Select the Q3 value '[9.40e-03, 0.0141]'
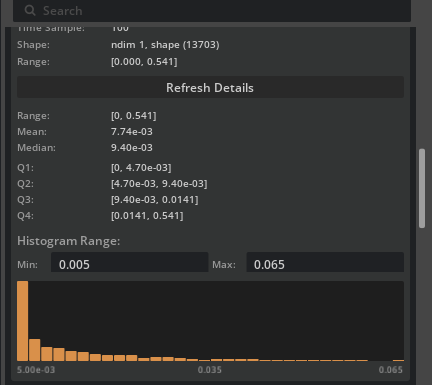Image resolution: width=432 pixels, height=385 pixels. pos(155,200)
